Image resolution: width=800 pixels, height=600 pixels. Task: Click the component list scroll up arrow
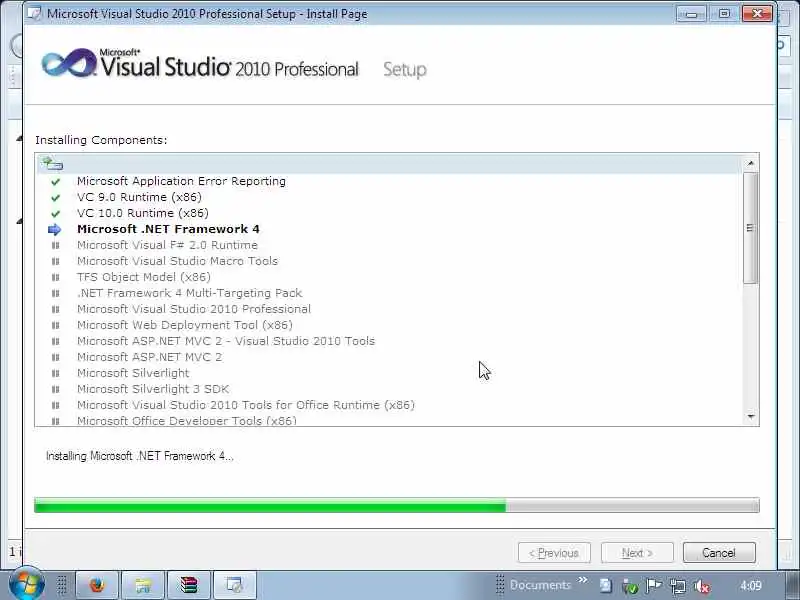[751, 163]
